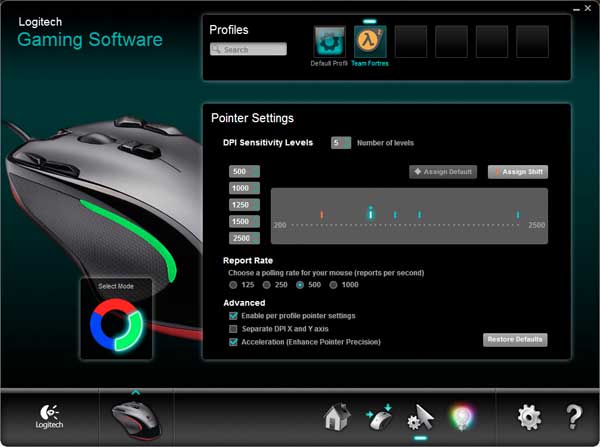
Task: Open the 500 DPI level box
Action: click(x=244, y=171)
